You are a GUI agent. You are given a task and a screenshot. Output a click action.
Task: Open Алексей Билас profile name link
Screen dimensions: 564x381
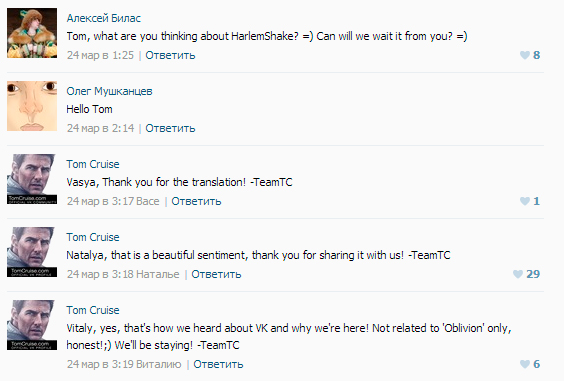(x=104, y=18)
